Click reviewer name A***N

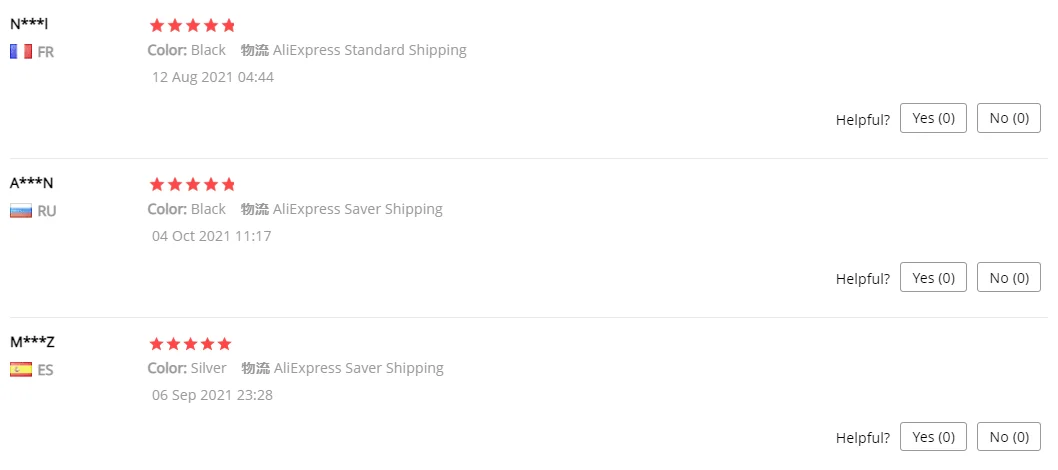click(x=32, y=183)
